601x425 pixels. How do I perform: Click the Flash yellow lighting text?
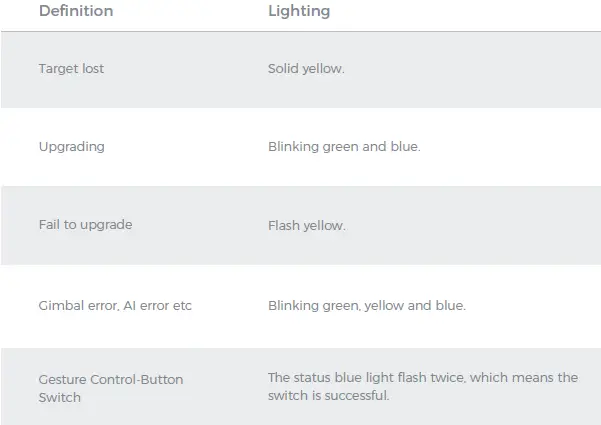click(306, 226)
